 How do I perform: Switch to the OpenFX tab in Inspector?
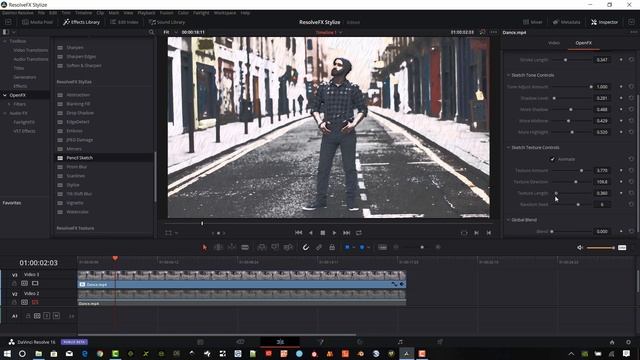coord(583,43)
